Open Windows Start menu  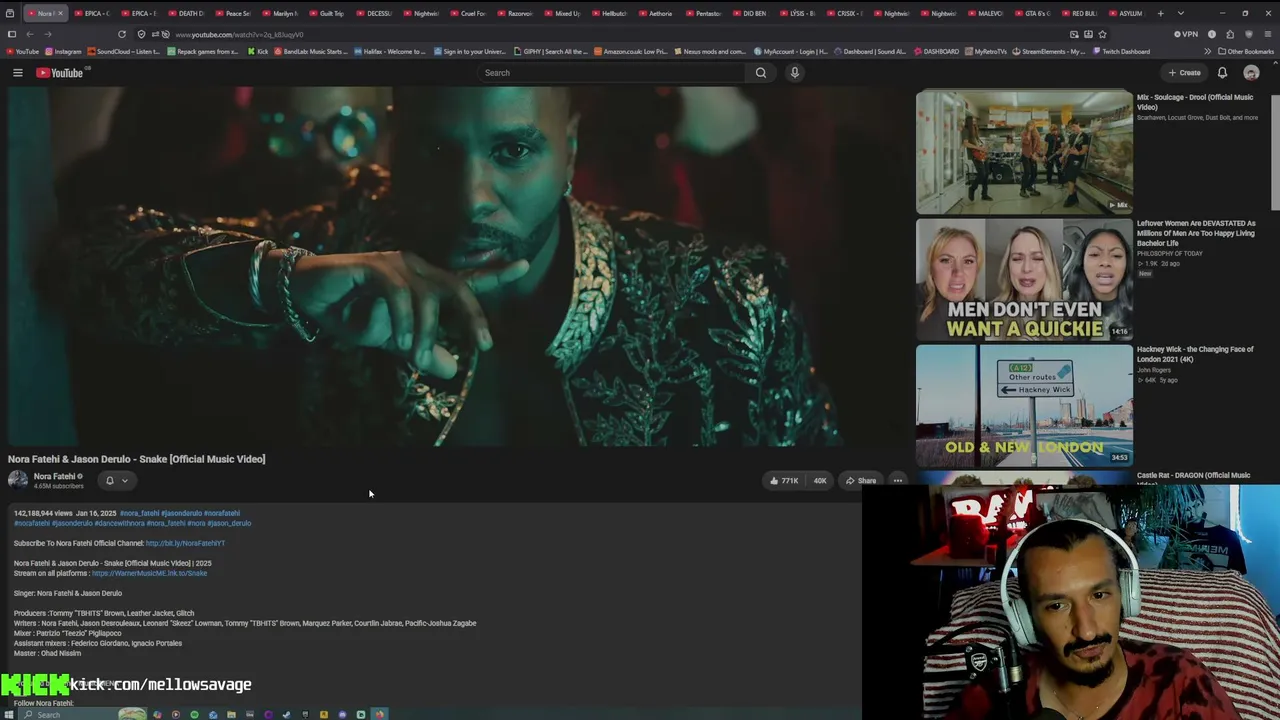[x=11, y=714]
